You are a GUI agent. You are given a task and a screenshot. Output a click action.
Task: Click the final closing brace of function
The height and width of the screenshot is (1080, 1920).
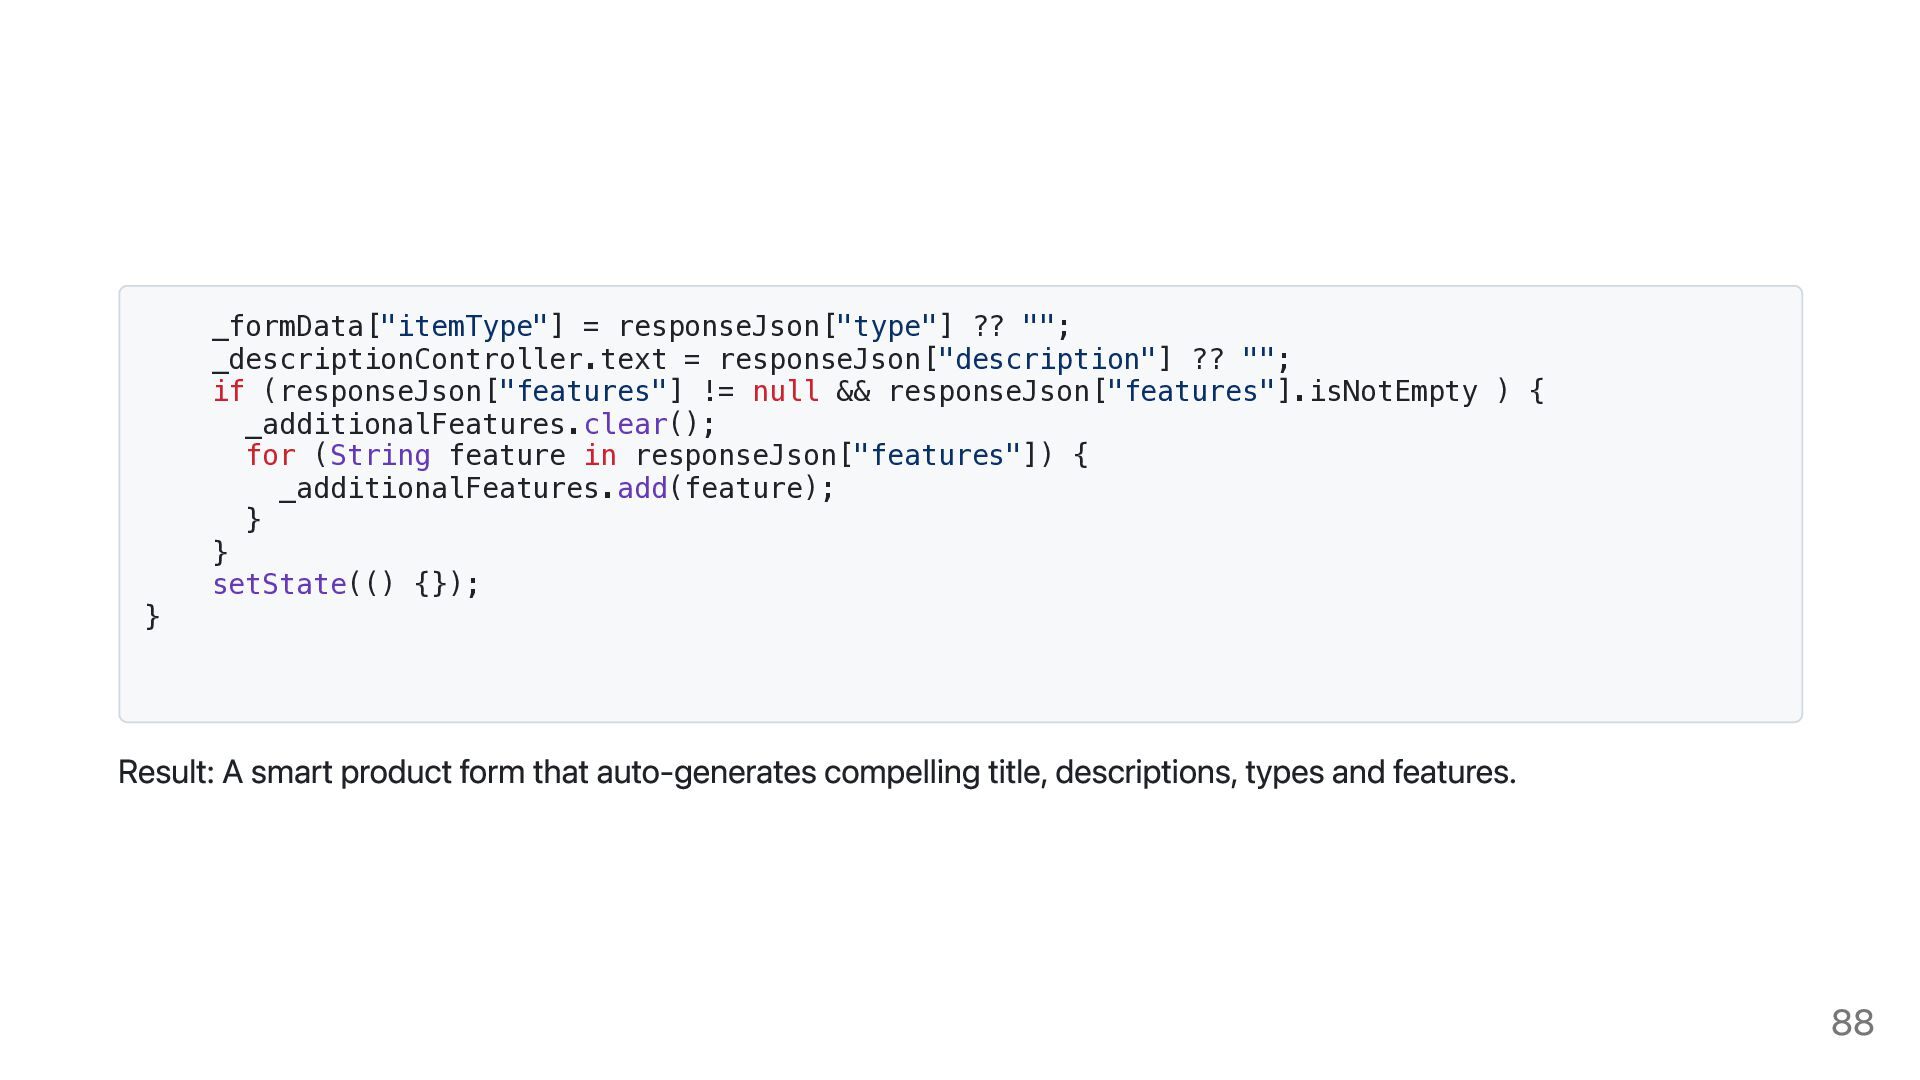tap(153, 616)
